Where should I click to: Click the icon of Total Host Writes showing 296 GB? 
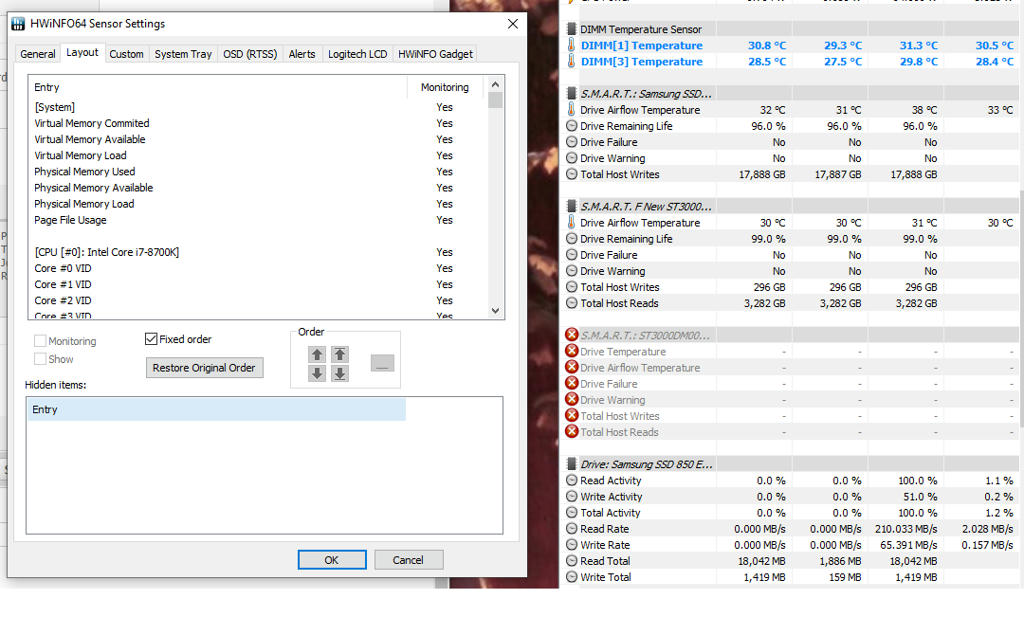571,287
